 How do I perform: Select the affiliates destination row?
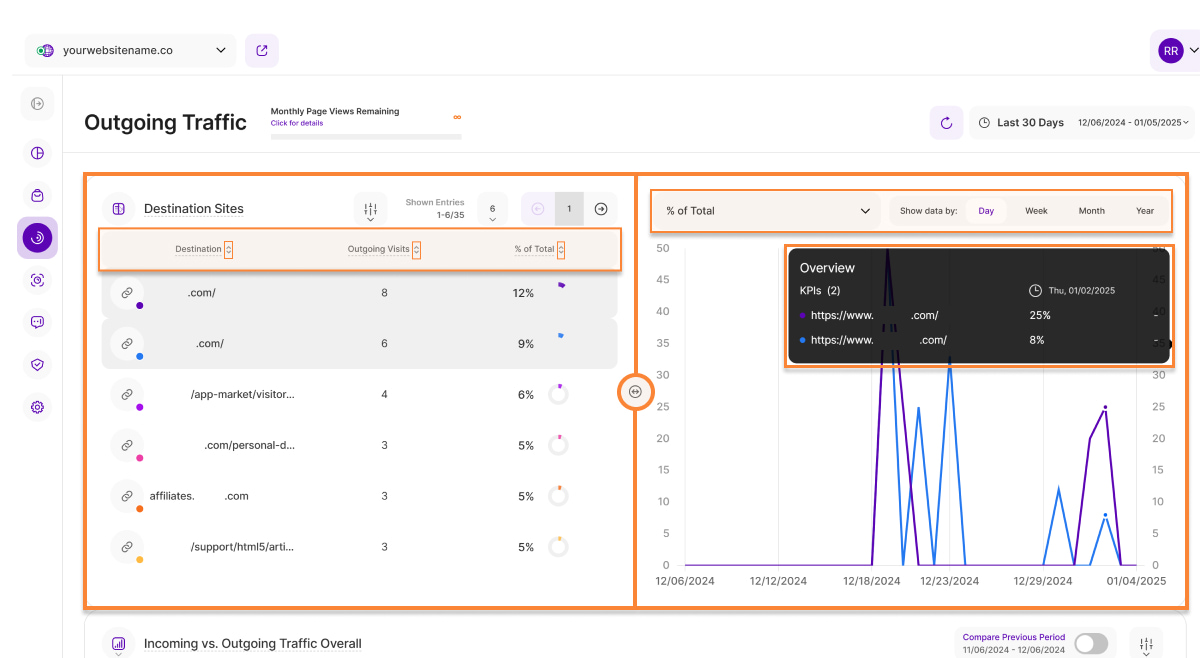(360, 496)
